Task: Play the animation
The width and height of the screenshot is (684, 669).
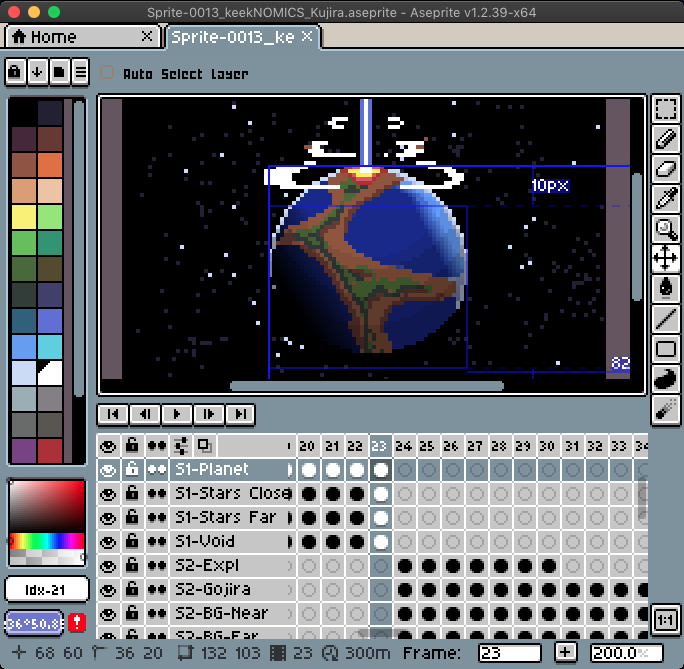Action: tap(177, 414)
